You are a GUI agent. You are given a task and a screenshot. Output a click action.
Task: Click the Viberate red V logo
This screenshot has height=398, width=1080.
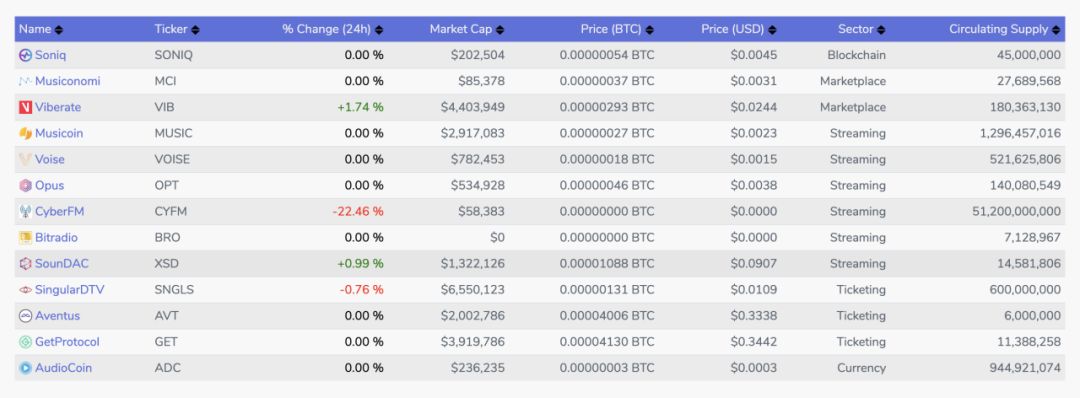25,107
